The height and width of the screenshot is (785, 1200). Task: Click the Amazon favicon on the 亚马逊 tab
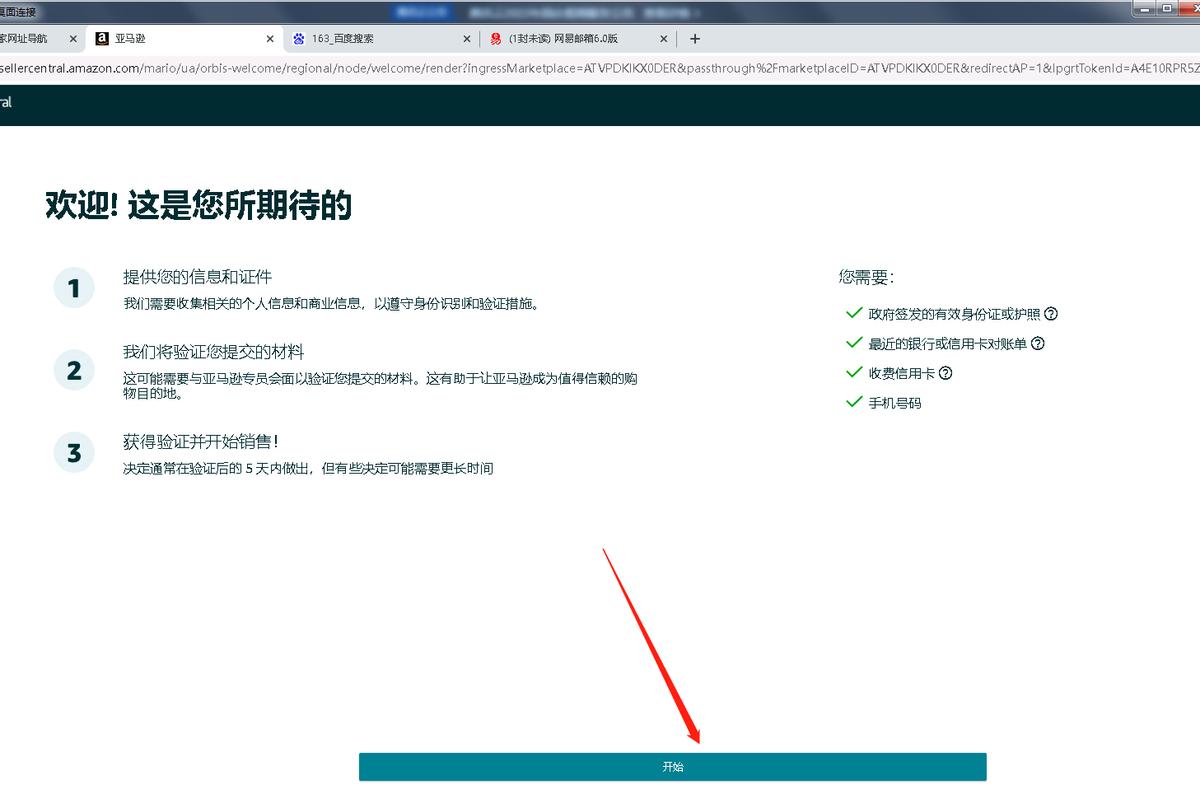tap(103, 38)
